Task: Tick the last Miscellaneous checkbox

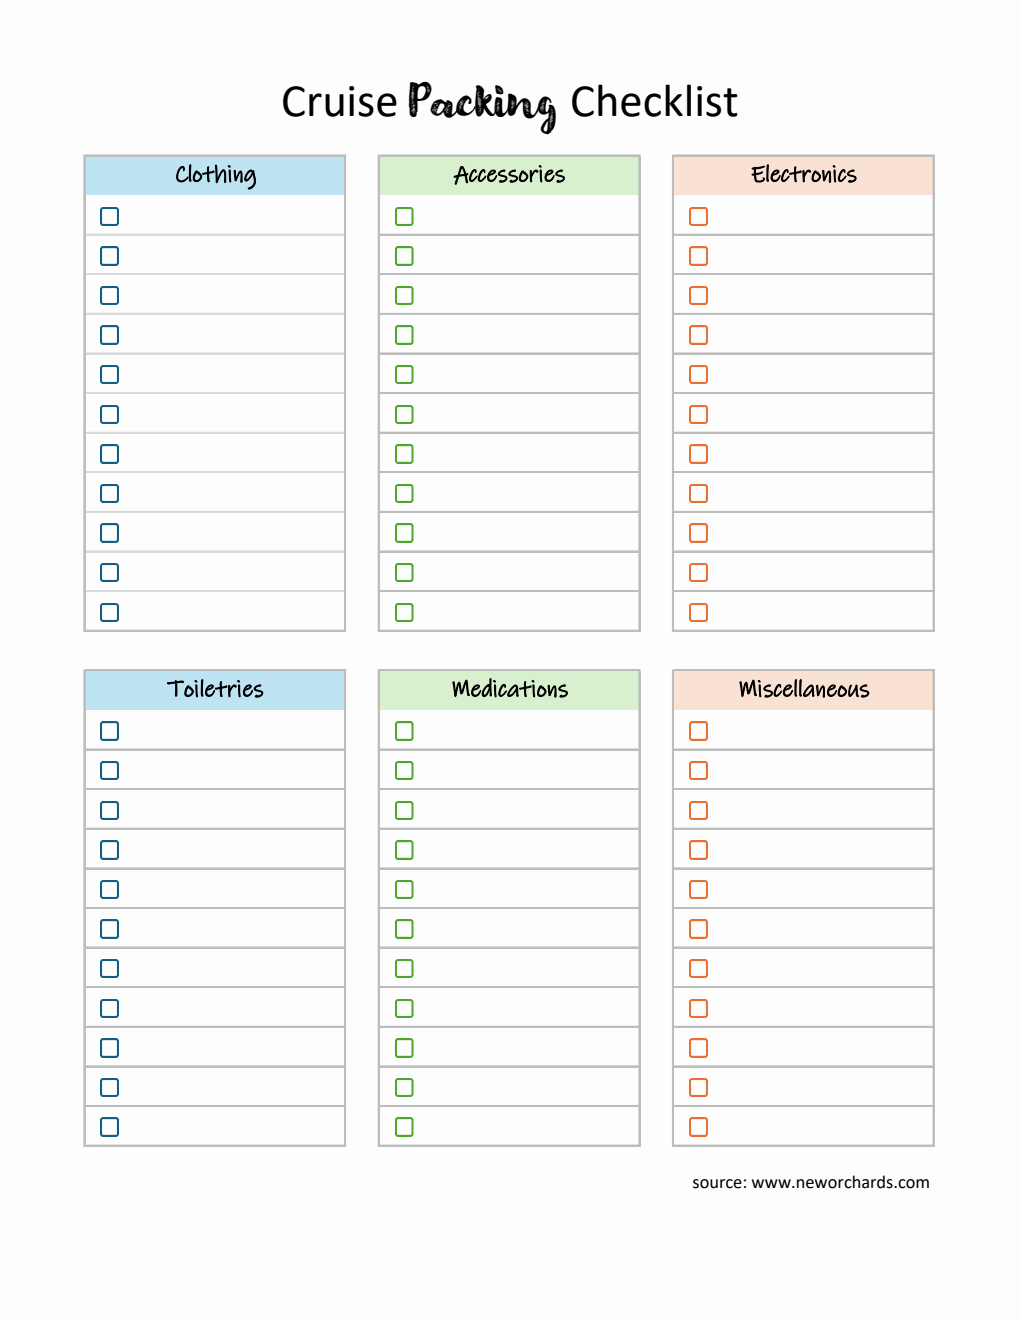Action: tap(699, 1127)
